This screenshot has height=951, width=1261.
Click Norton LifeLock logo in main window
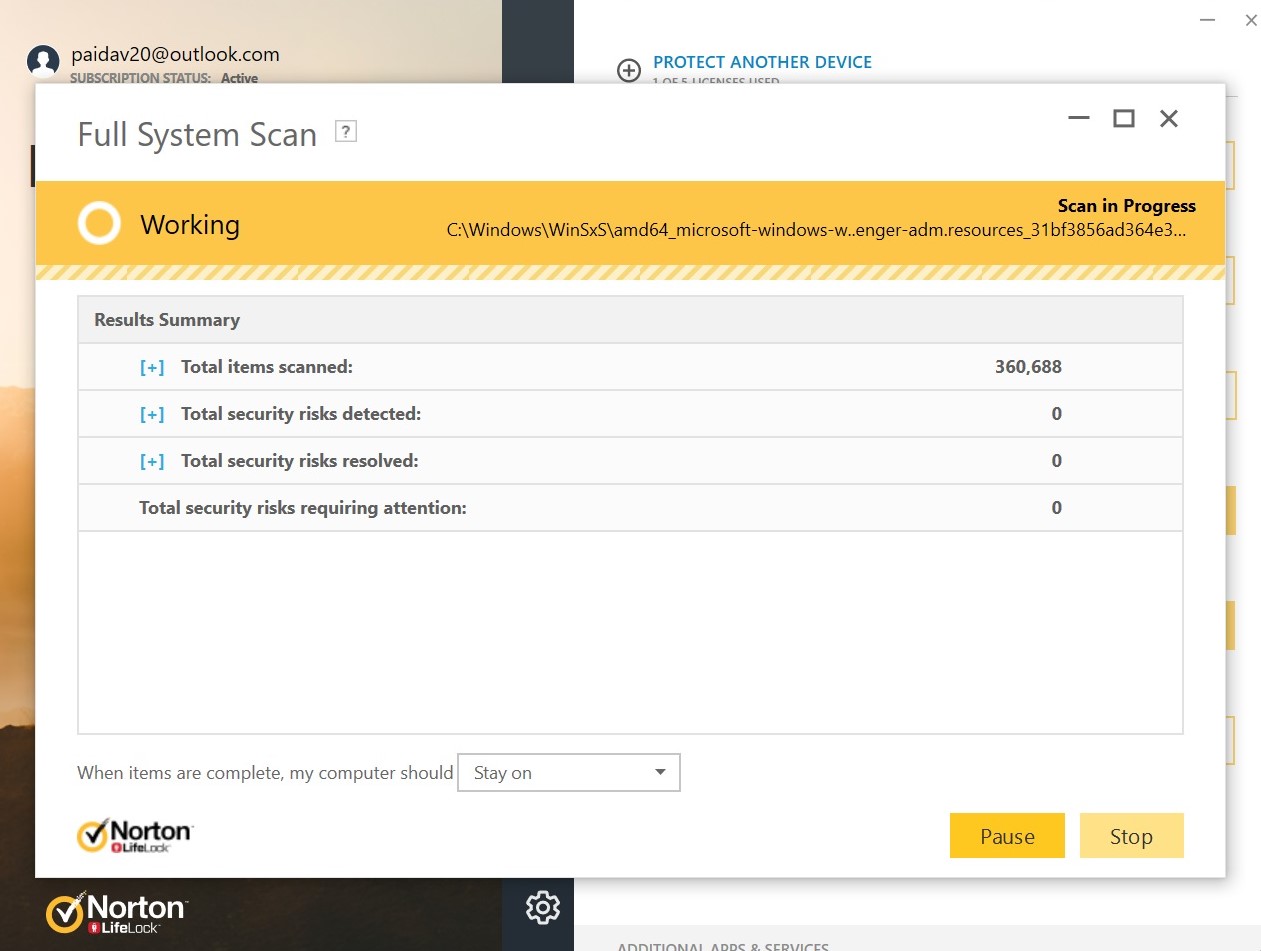tap(116, 913)
